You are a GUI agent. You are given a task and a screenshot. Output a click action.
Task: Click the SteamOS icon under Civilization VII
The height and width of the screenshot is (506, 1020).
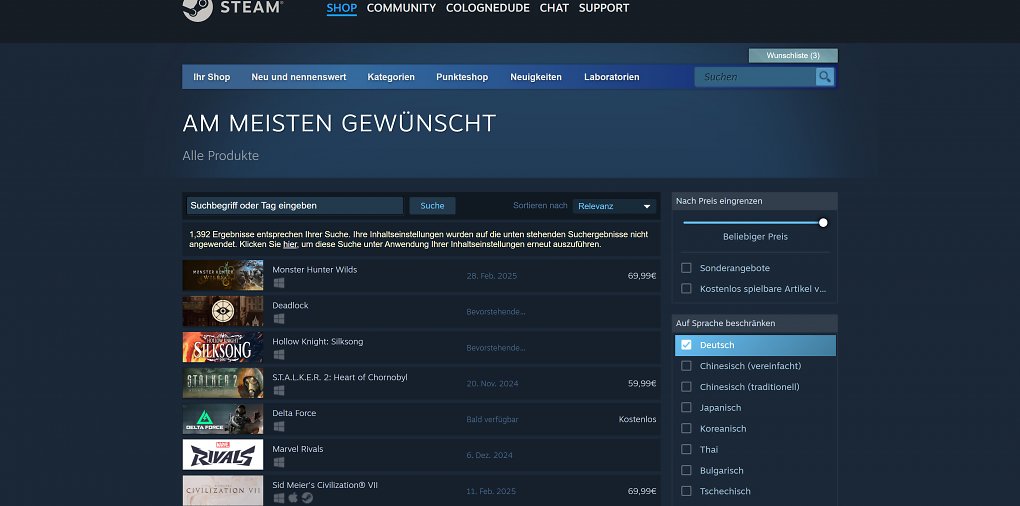coord(307,498)
